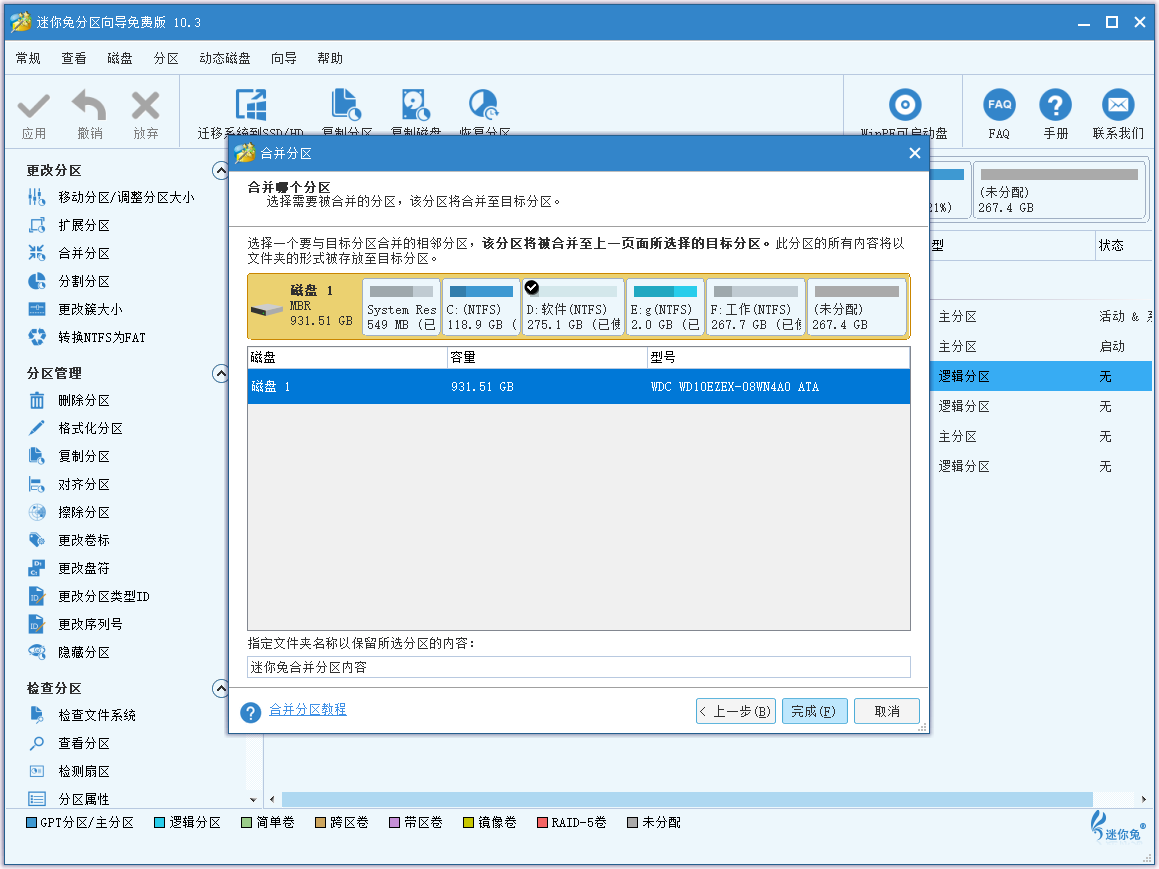Select Change Label (更改卷标) in sidebar

click(x=69, y=541)
